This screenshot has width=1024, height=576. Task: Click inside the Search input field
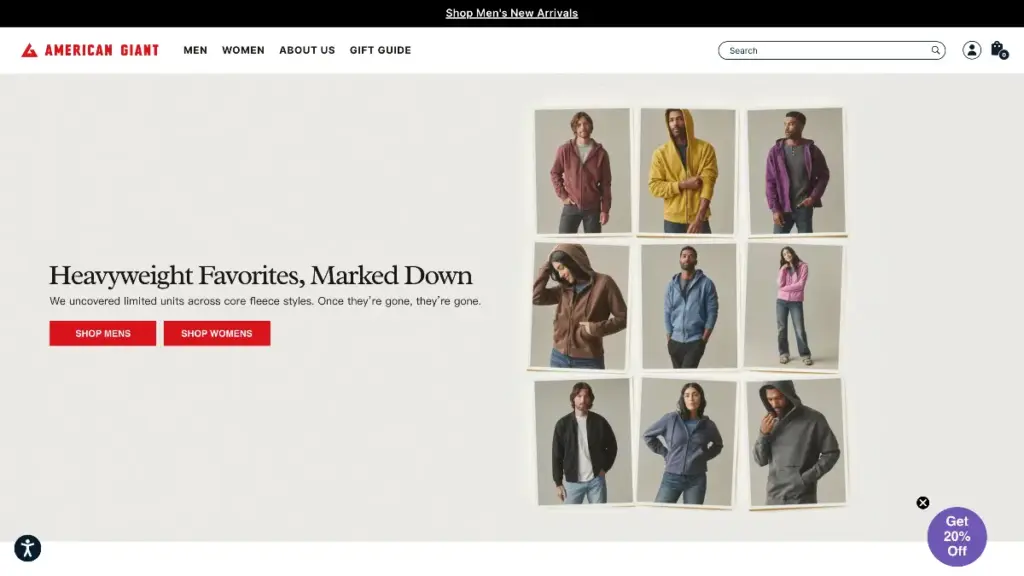[x=820, y=50]
